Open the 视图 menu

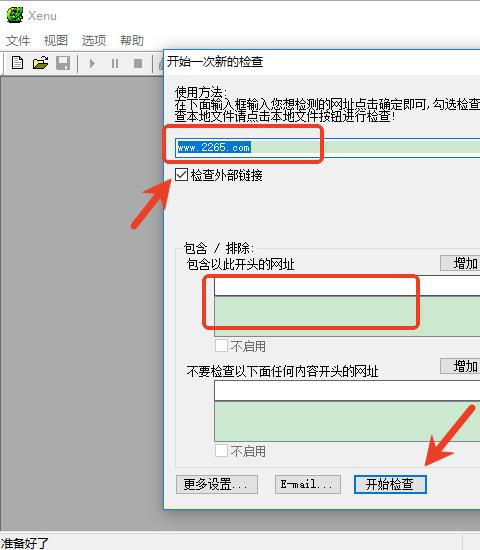(x=56, y=41)
